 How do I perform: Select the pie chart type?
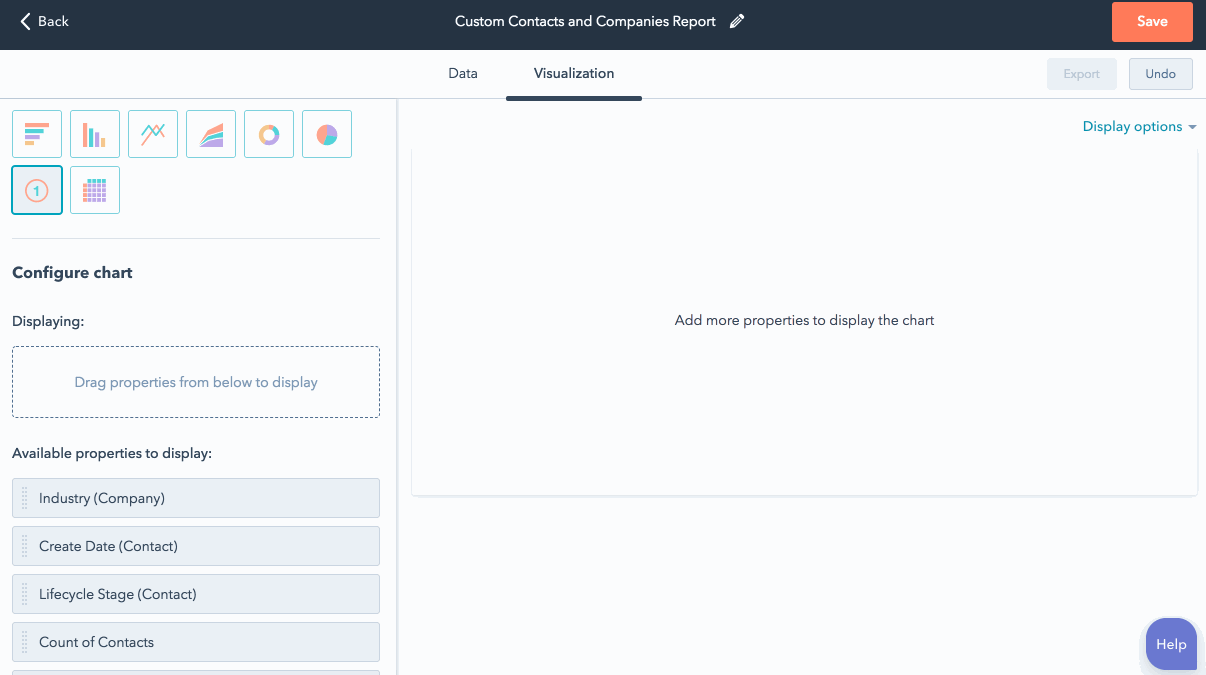click(x=327, y=134)
